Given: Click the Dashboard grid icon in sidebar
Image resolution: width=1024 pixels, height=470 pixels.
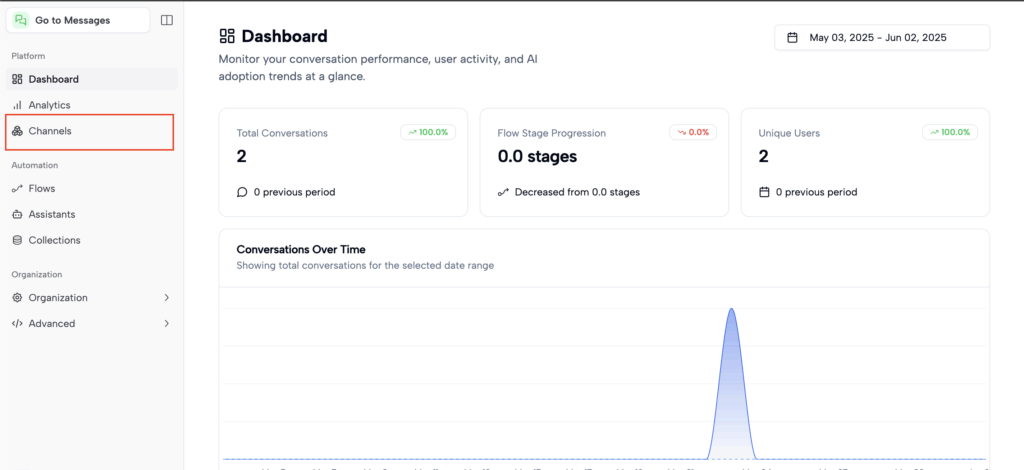Looking at the screenshot, I should [x=17, y=79].
